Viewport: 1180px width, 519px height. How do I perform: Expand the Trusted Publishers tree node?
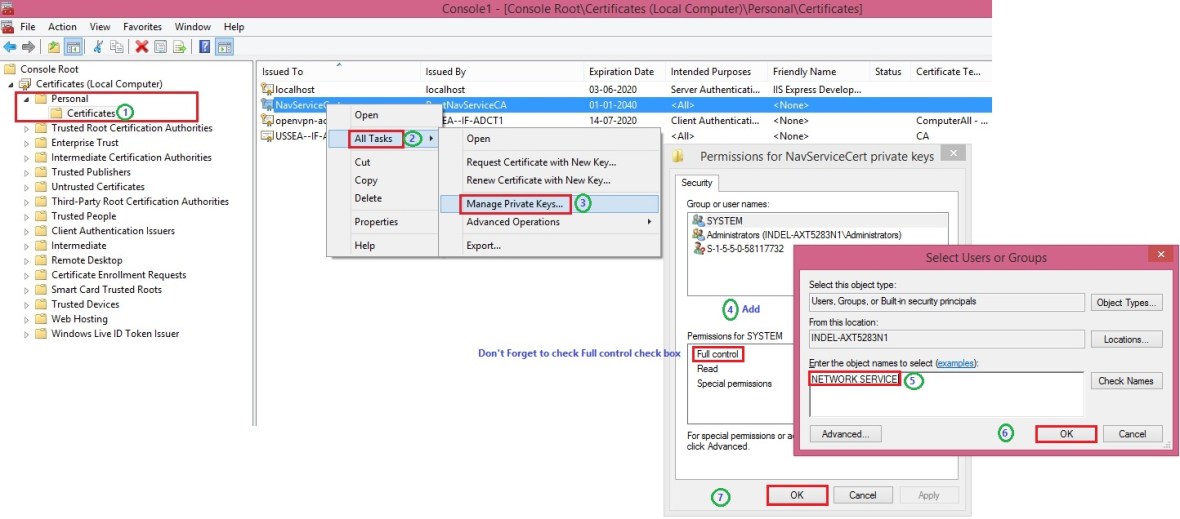pos(27,172)
